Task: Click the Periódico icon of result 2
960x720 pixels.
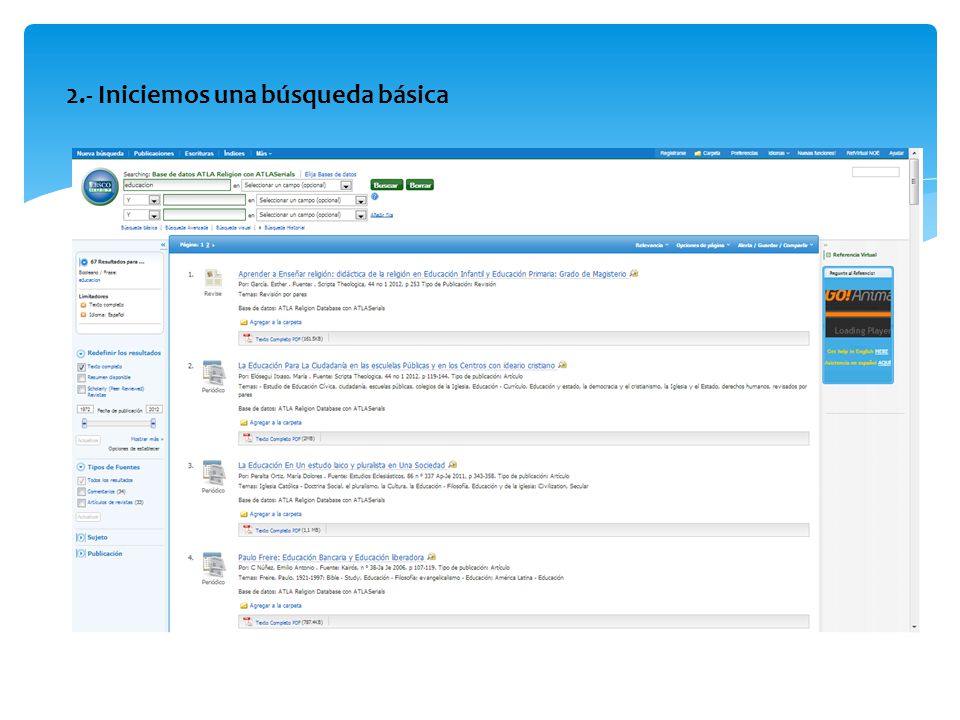Action: tap(213, 372)
